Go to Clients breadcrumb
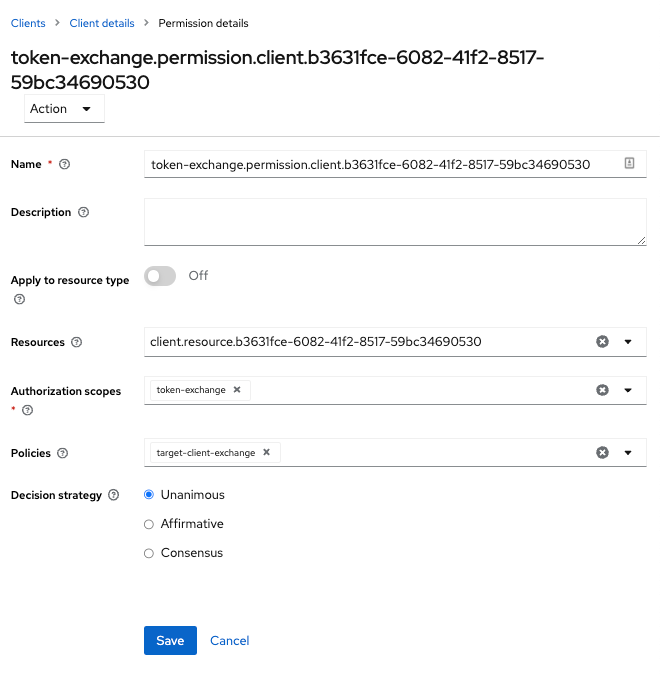Image resolution: width=660 pixels, height=674 pixels. [x=28, y=23]
